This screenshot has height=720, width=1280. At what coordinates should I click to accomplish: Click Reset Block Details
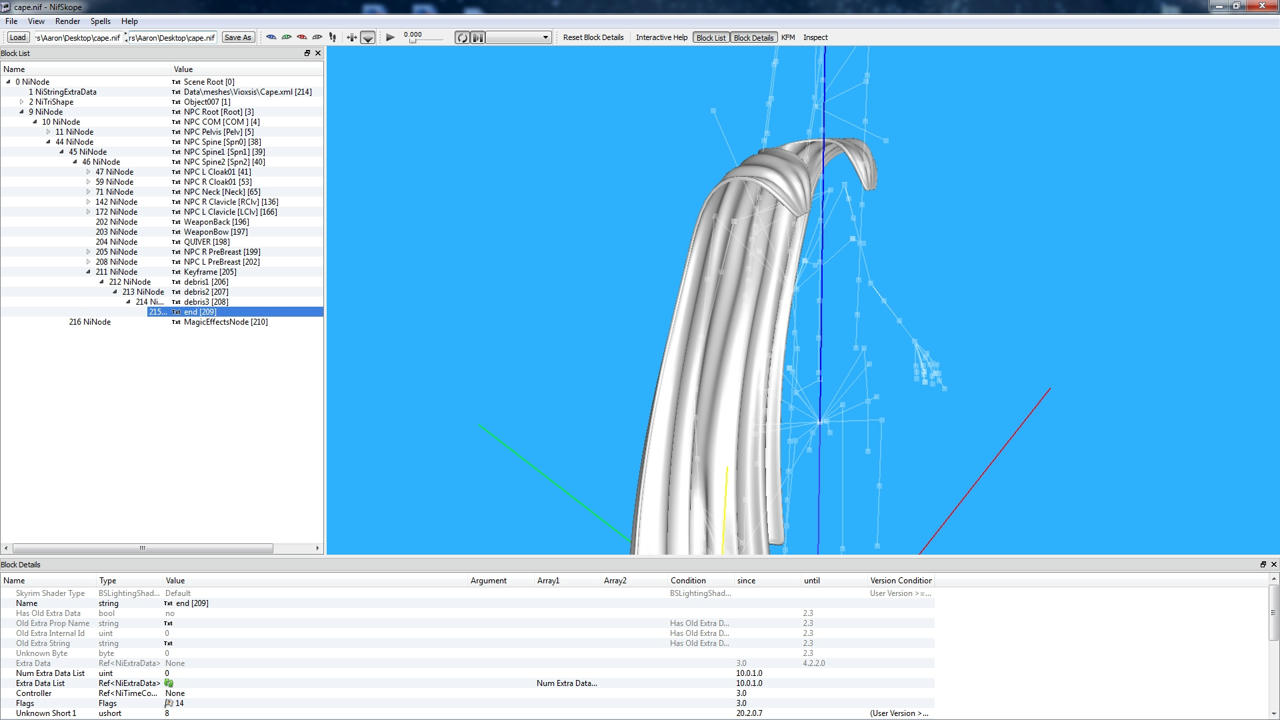point(593,38)
